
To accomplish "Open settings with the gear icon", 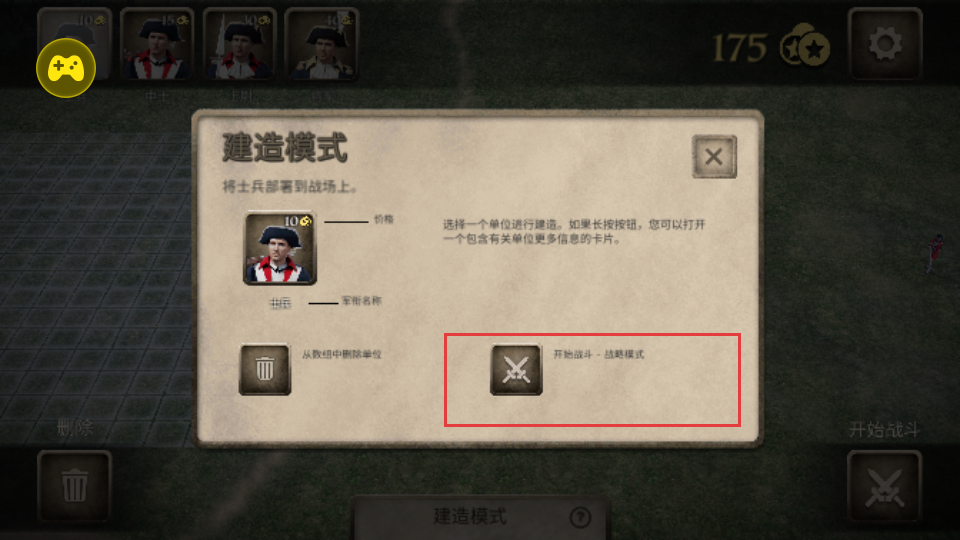I will 885,44.
